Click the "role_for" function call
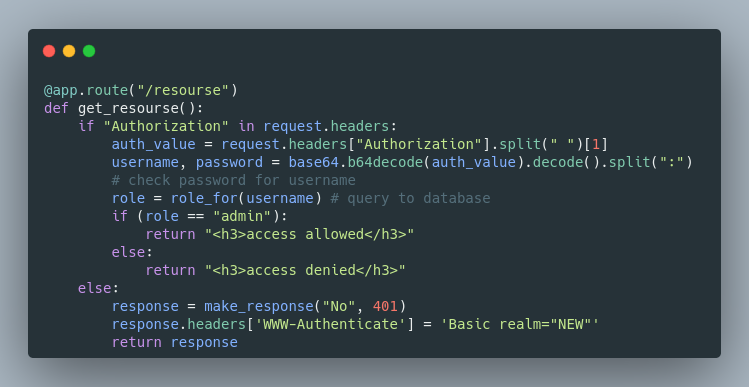The height and width of the screenshot is (387, 749). click(204, 198)
